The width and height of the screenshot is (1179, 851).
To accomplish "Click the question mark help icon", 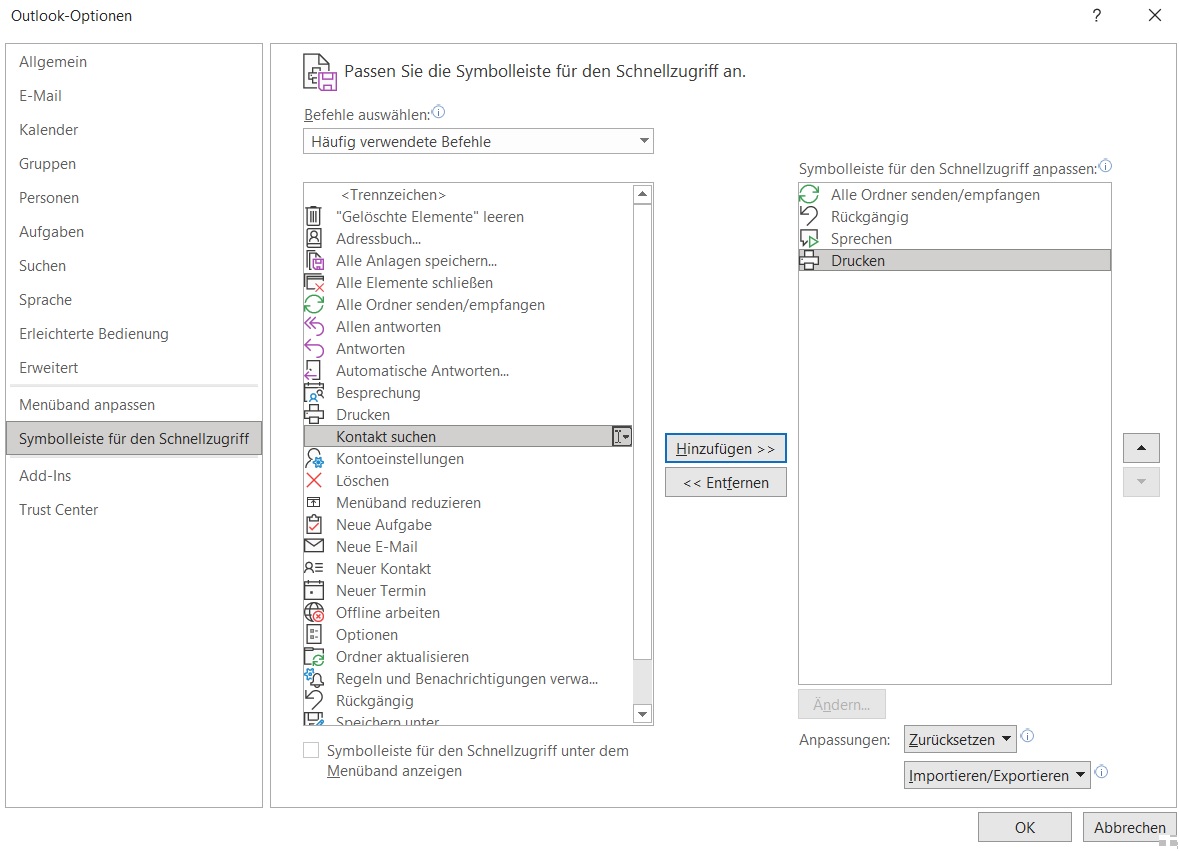I will click(1097, 16).
